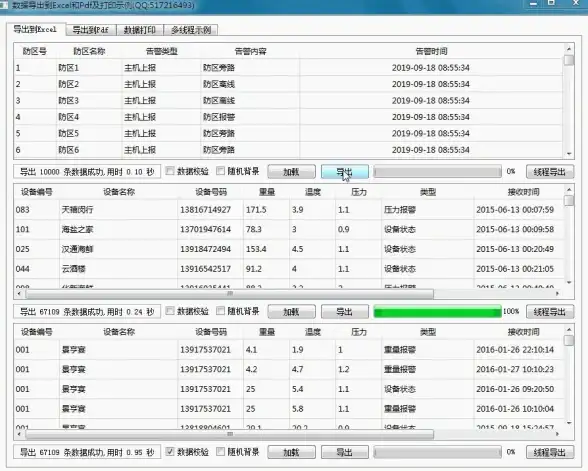Viewport: 588px width, 471px height.
Task: Click 防区旁路 in the 防区6 row
Action: coord(250,150)
